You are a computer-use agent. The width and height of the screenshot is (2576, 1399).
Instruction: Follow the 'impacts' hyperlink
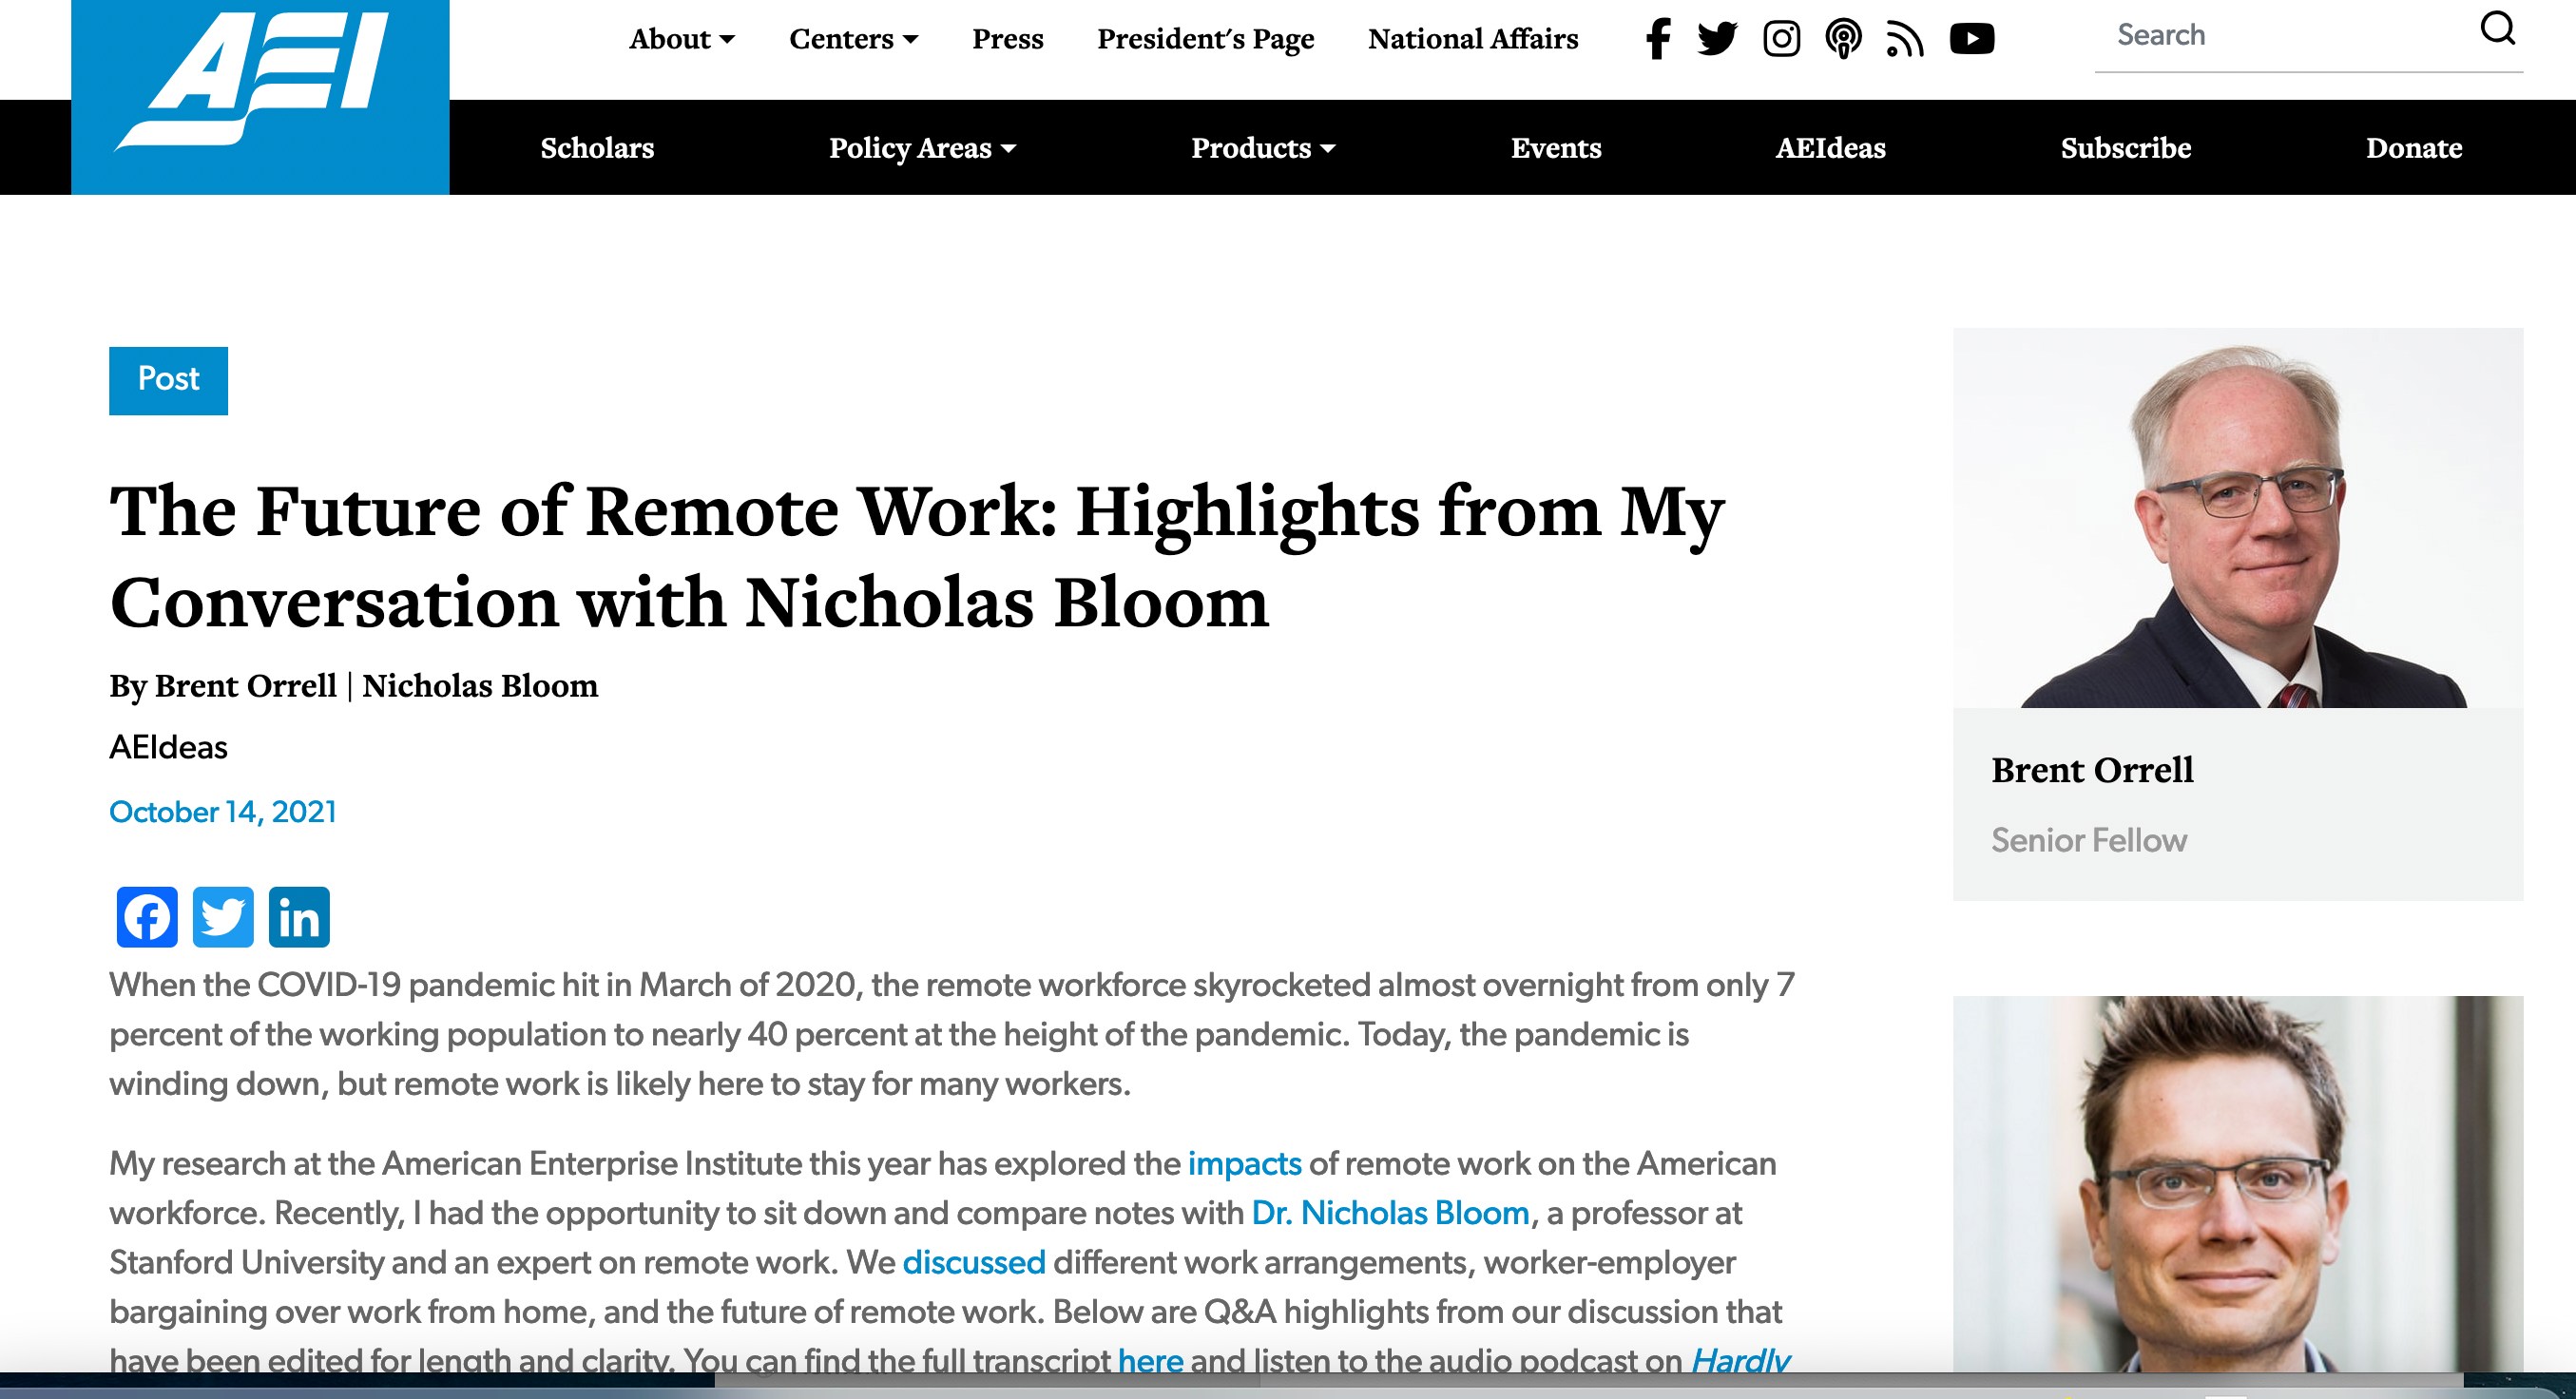pyautogui.click(x=1244, y=1164)
